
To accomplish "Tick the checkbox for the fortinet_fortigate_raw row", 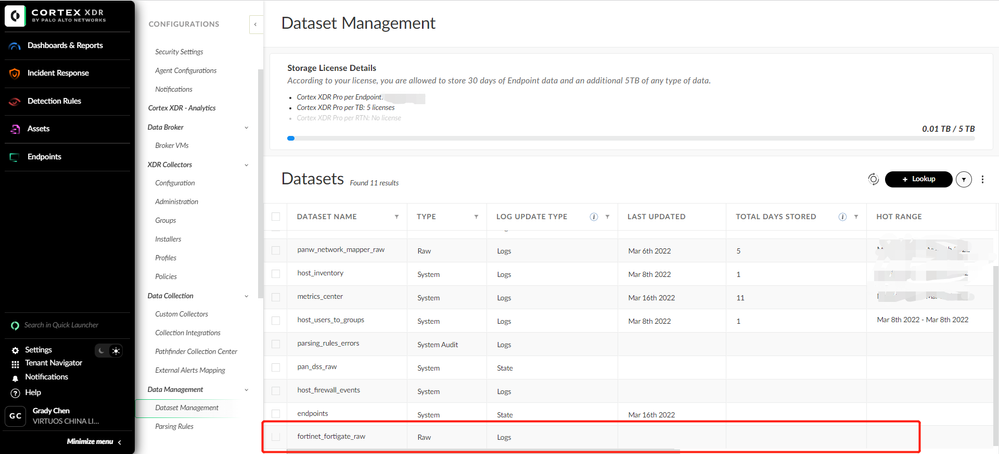I will pos(276,436).
